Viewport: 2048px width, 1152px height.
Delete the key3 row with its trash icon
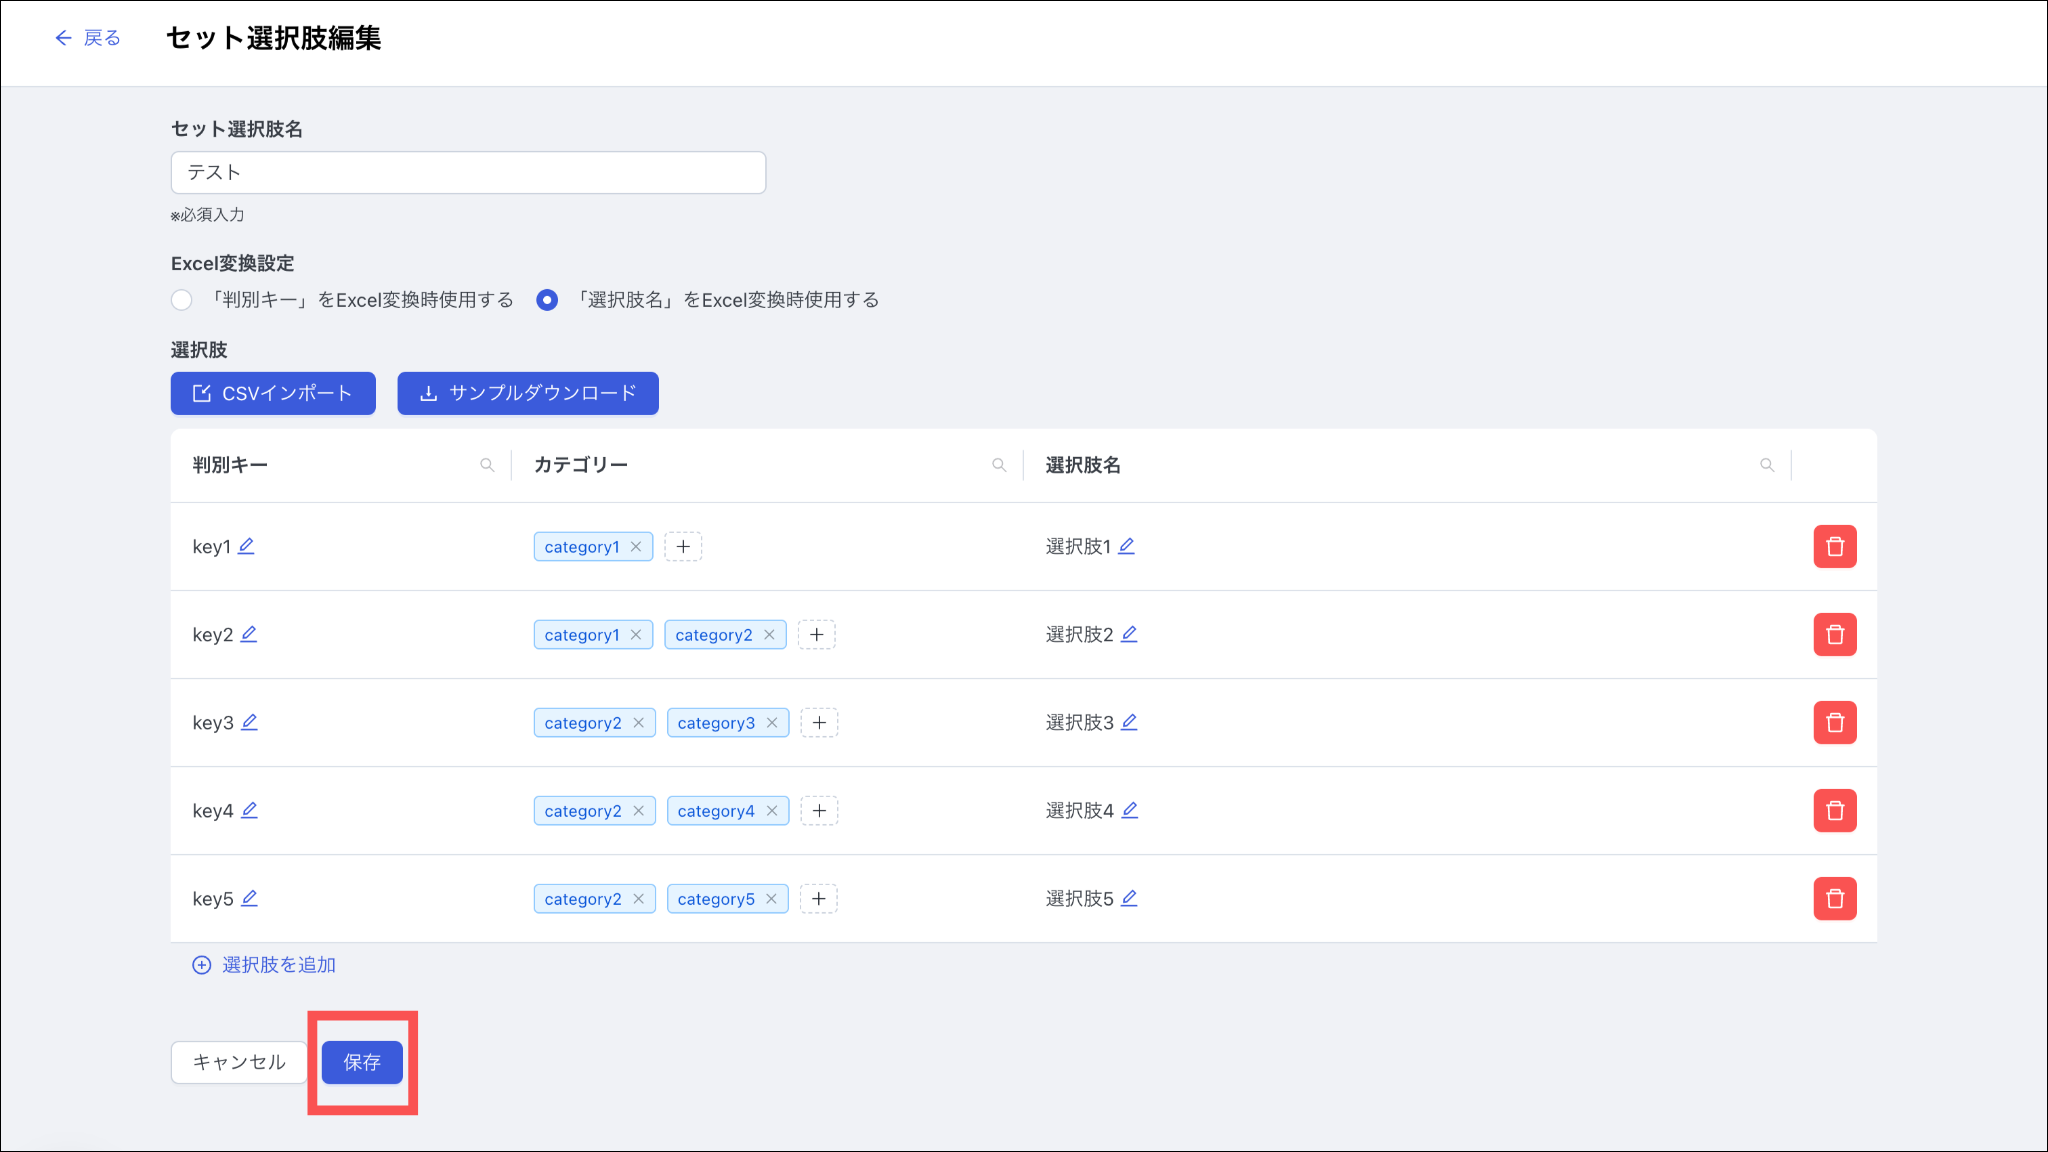pyautogui.click(x=1834, y=722)
